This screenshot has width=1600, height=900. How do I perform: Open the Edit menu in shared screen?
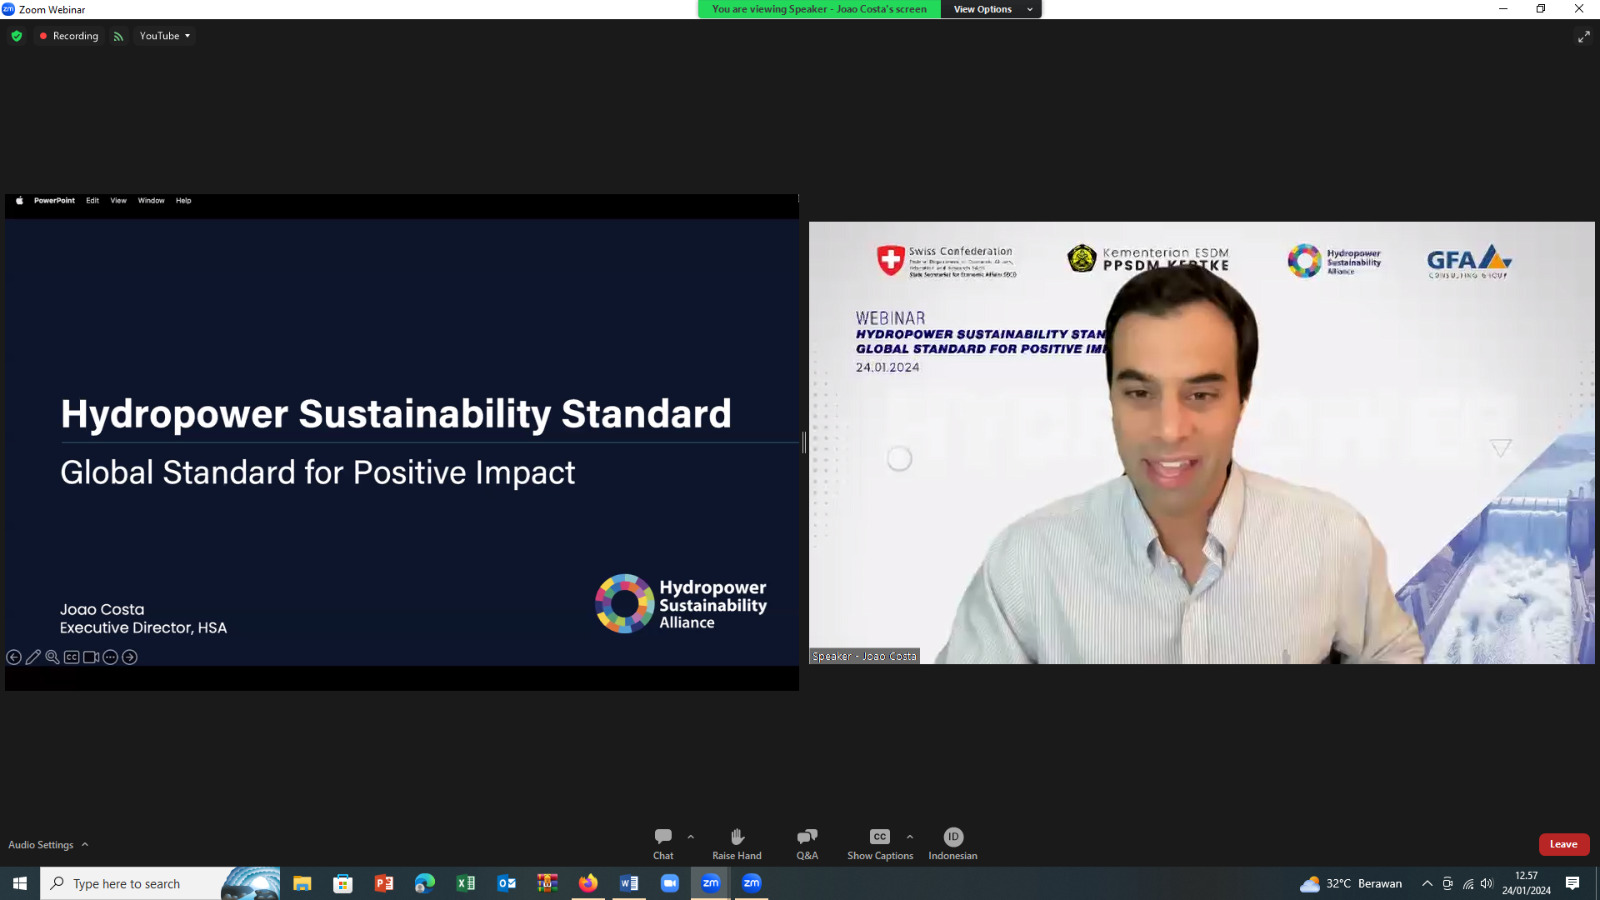point(92,201)
